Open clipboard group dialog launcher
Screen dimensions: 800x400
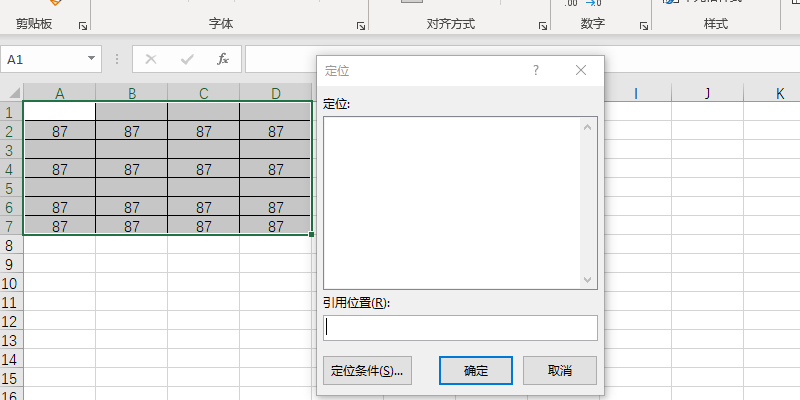(x=83, y=26)
